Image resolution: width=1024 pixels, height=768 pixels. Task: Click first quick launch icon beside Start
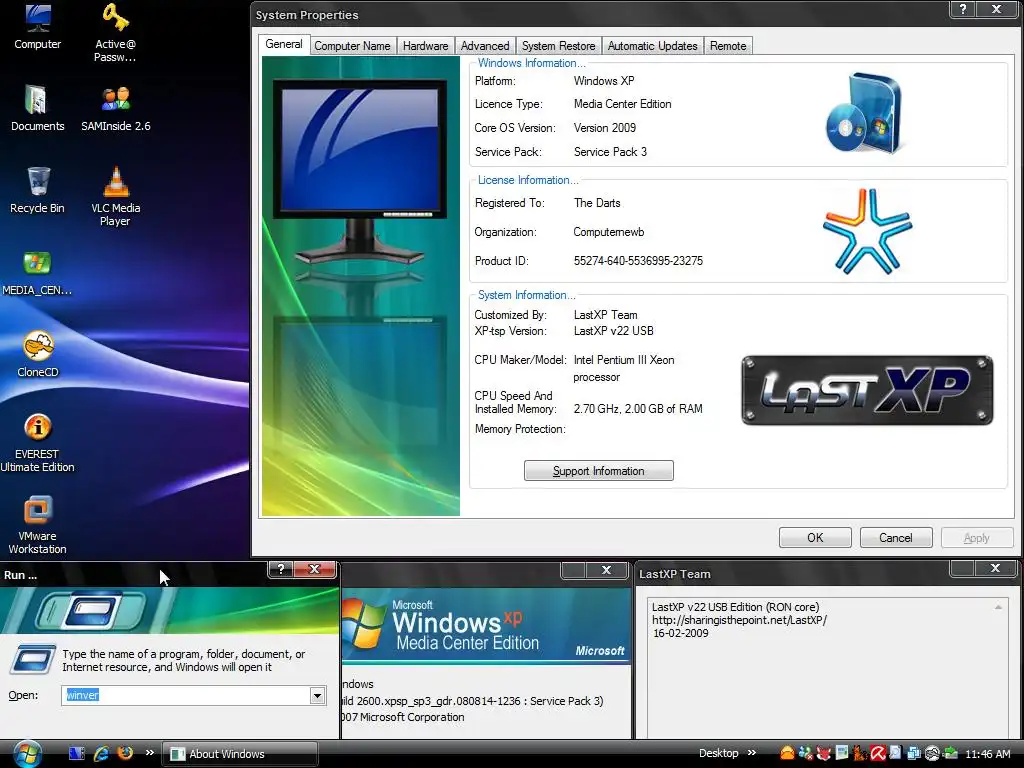[76, 753]
